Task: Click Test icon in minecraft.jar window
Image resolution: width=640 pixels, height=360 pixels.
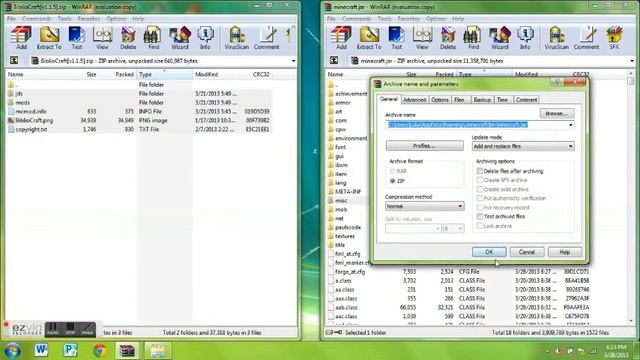Action: pyautogui.click(x=396, y=38)
